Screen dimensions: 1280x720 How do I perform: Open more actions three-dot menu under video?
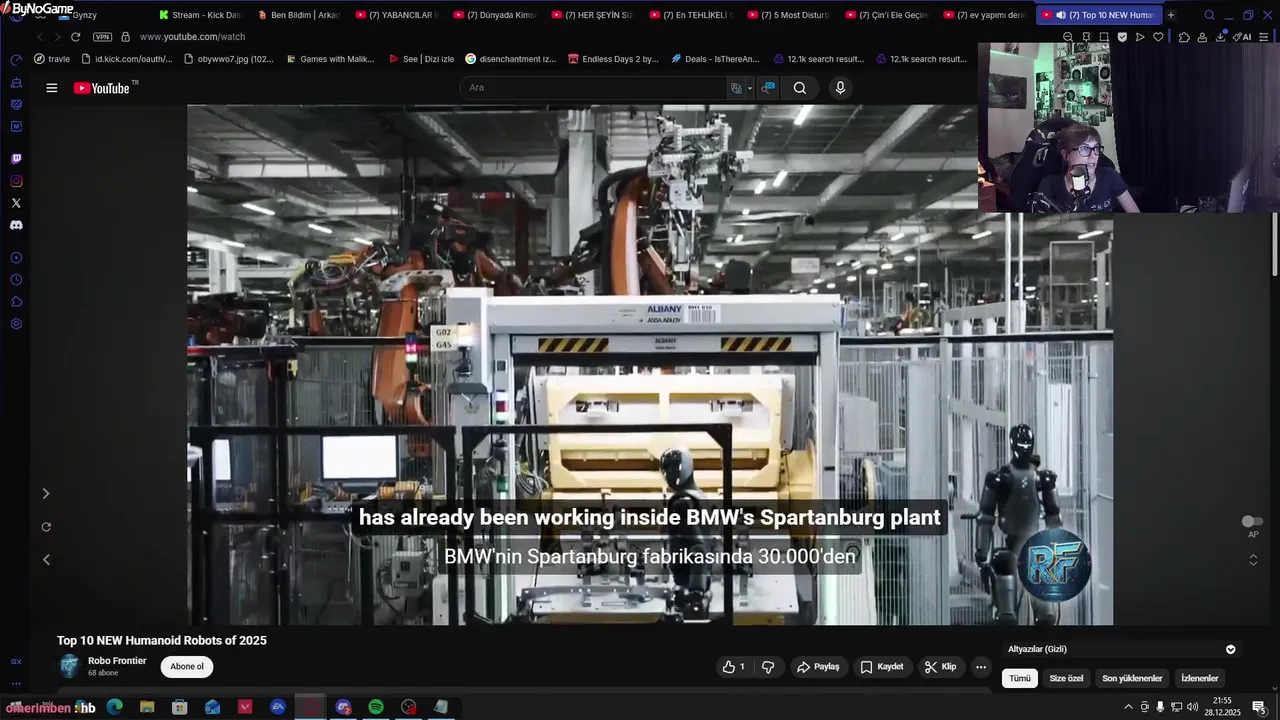tap(981, 667)
